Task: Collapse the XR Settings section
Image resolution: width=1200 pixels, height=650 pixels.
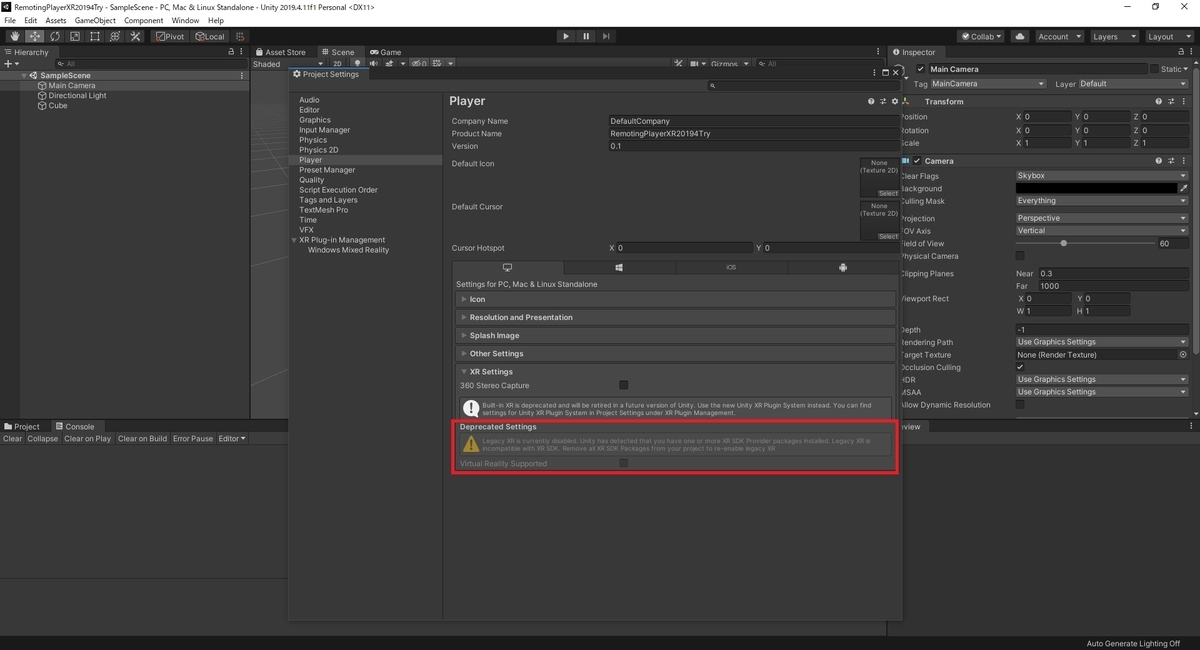Action: 676,371
